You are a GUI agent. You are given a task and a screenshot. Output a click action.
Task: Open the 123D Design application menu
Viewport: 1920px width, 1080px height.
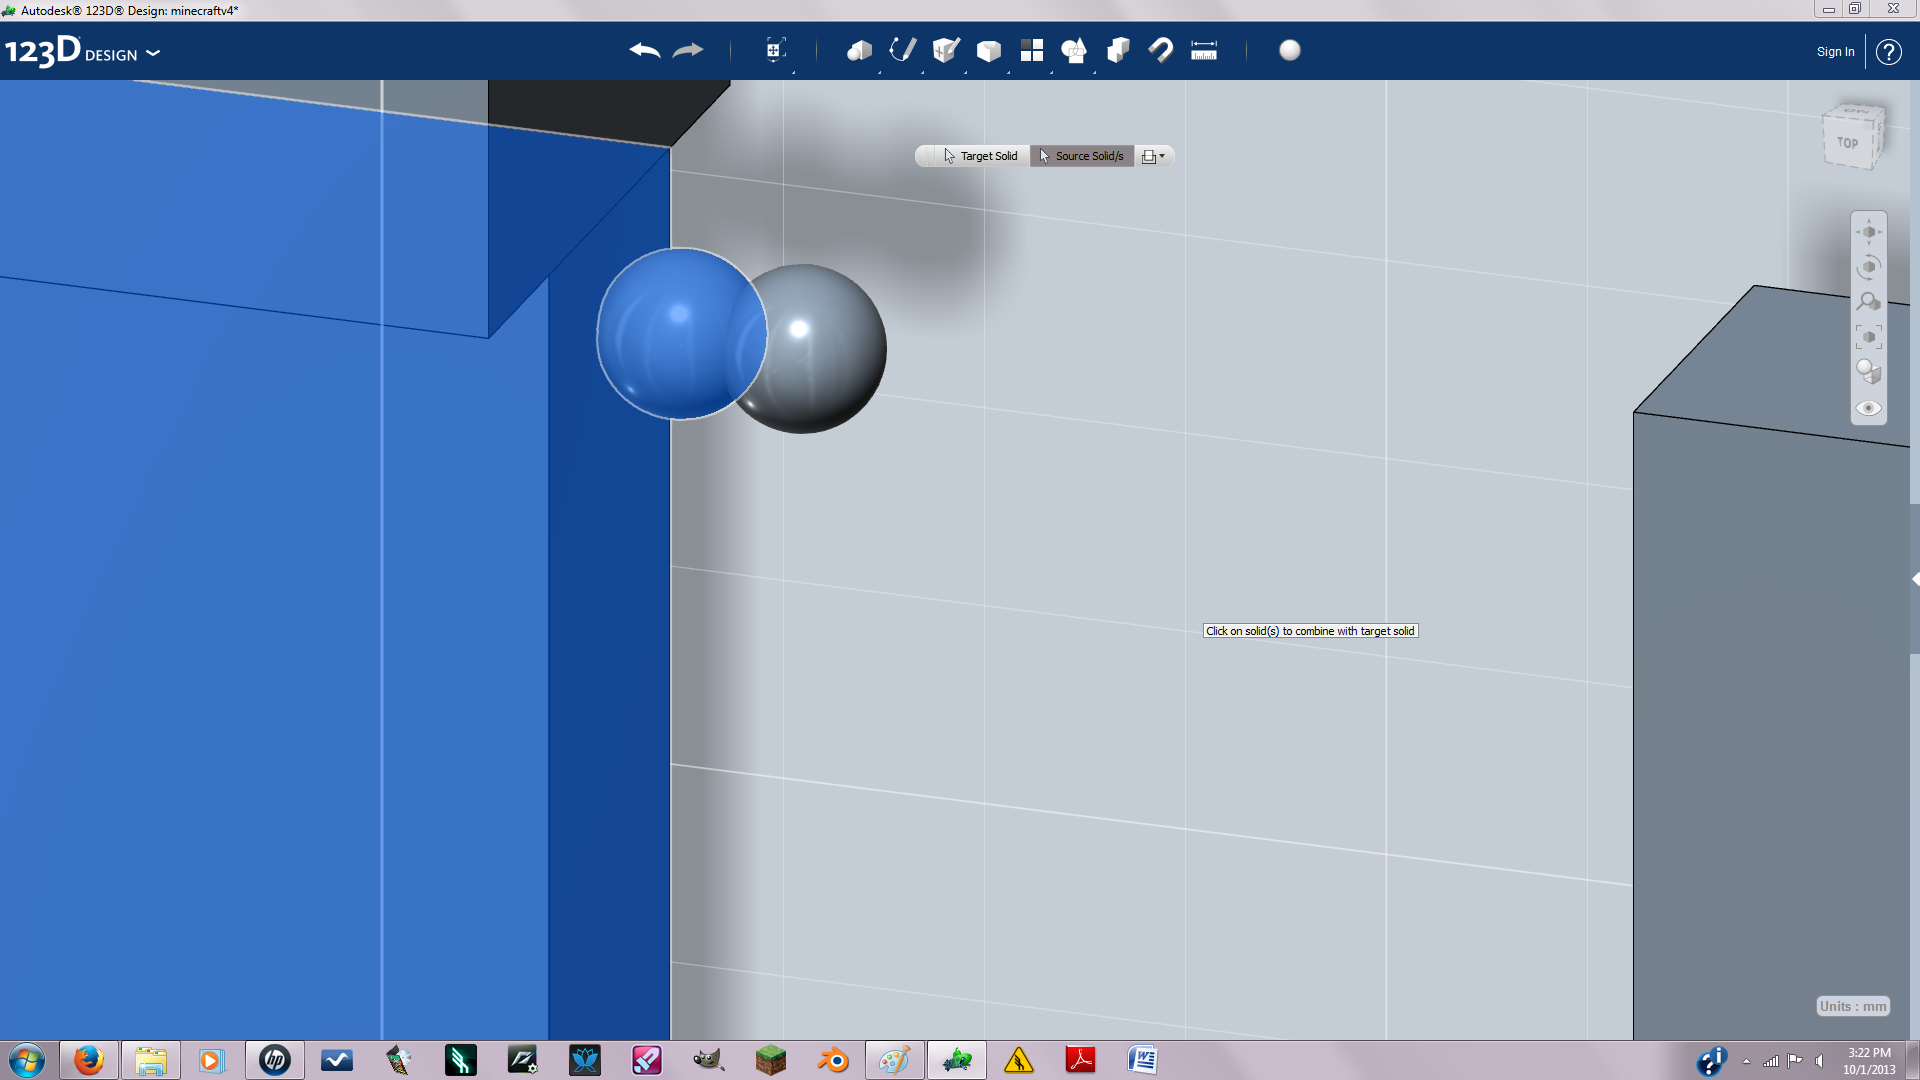point(82,51)
